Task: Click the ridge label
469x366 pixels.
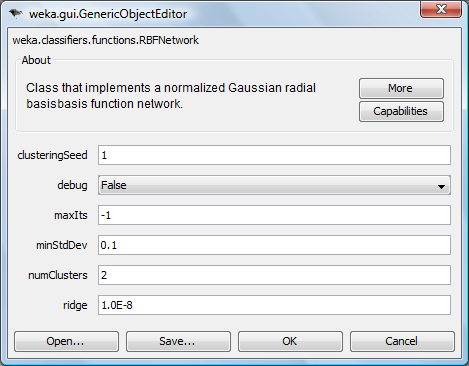Action: pos(75,305)
